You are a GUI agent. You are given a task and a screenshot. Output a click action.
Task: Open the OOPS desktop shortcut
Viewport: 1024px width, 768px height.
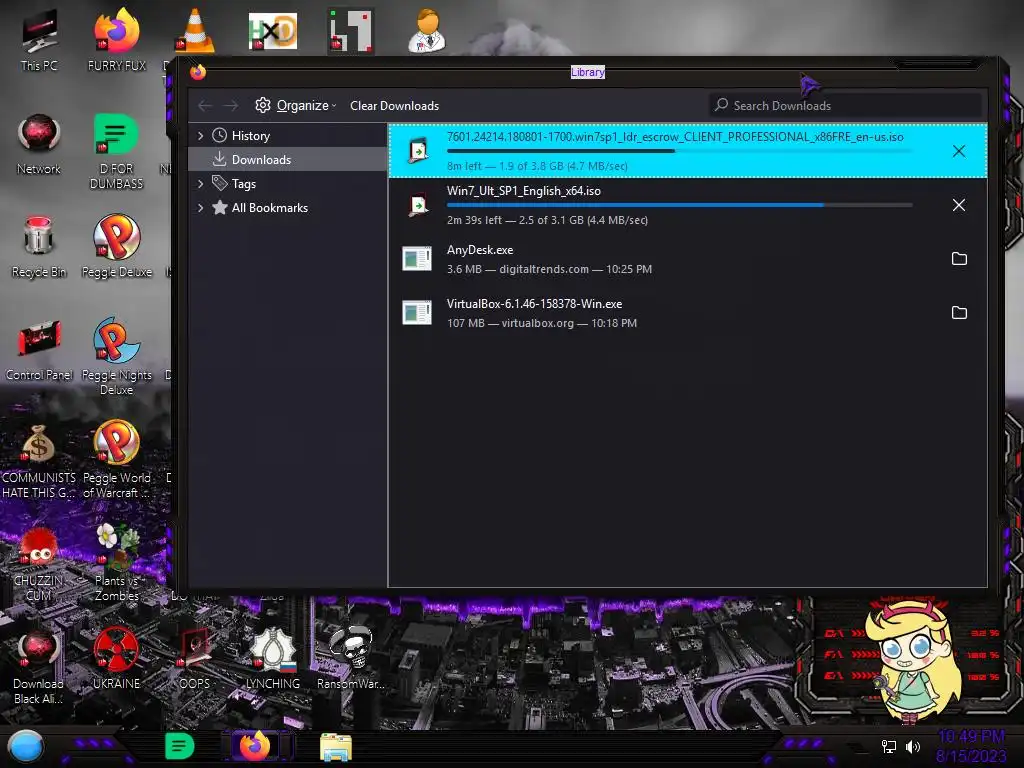[195, 658]
